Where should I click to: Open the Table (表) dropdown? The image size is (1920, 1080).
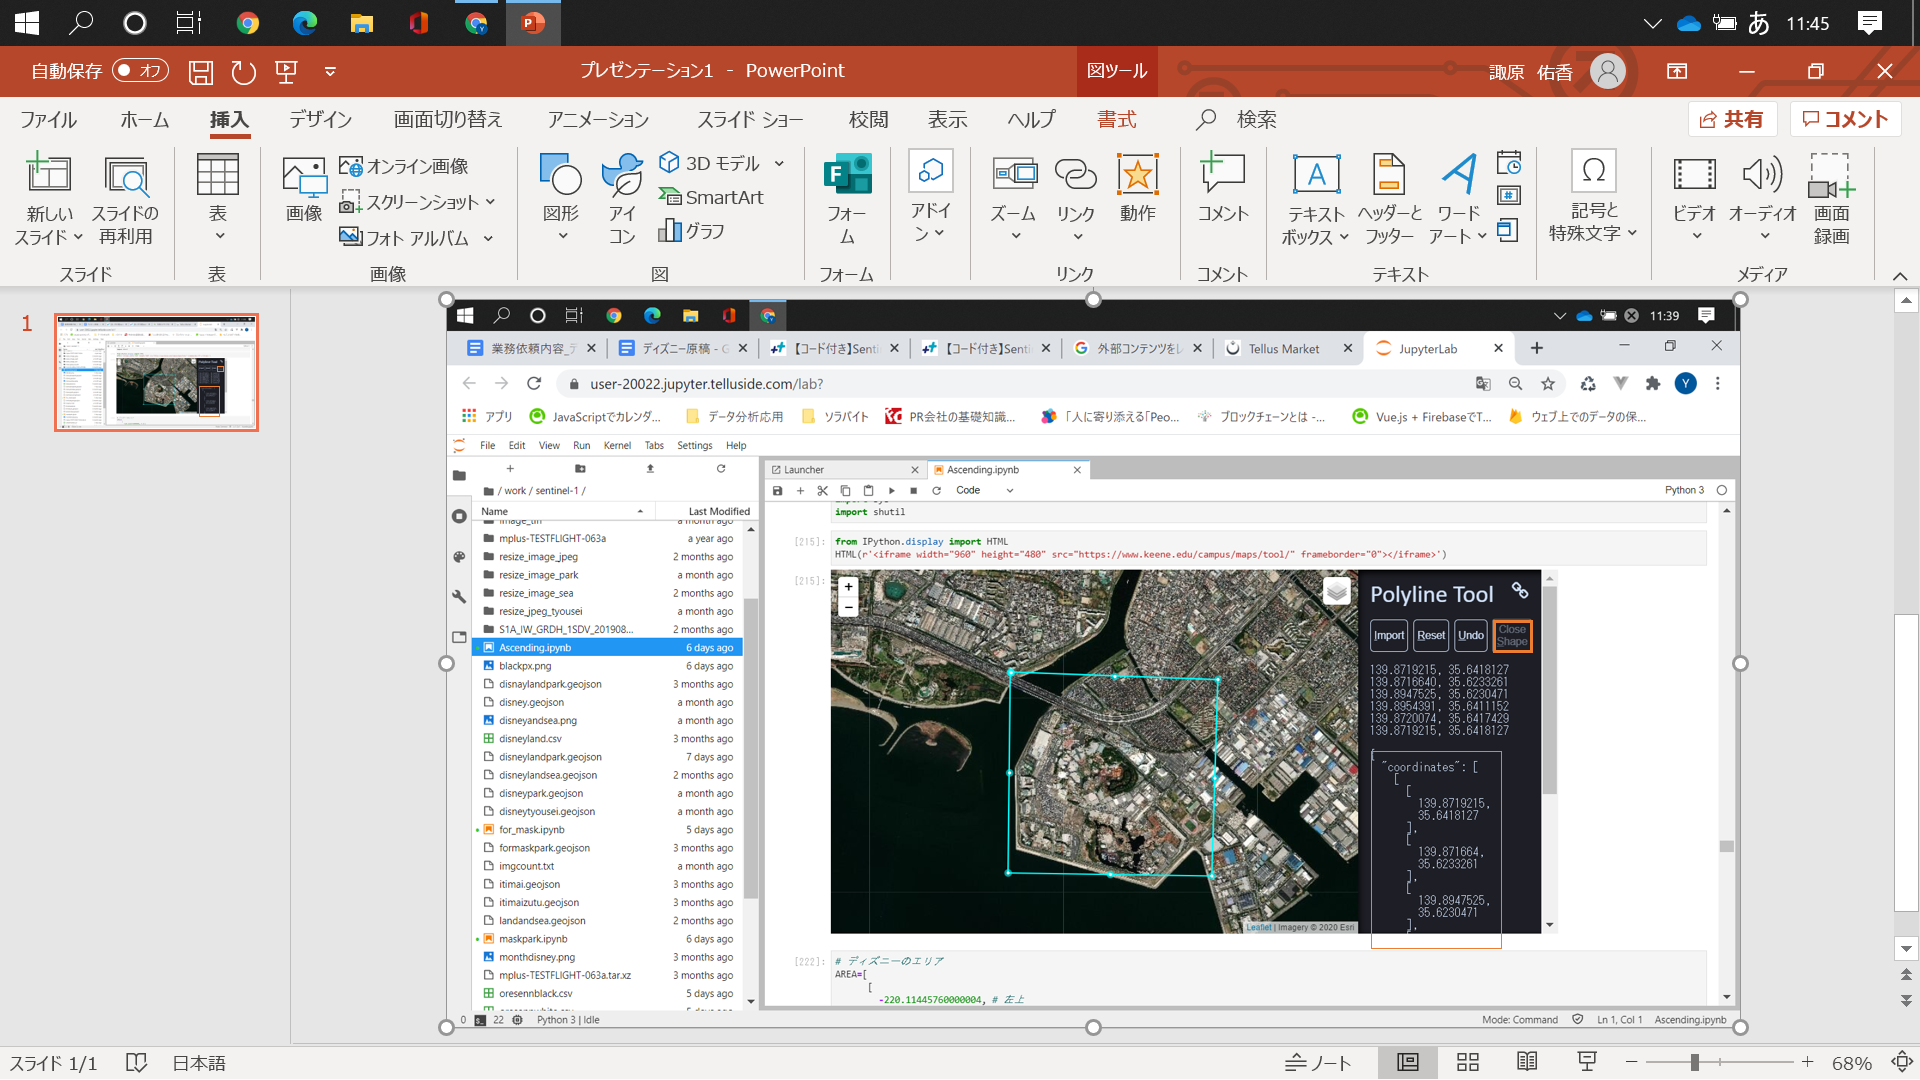pos(218,200)
